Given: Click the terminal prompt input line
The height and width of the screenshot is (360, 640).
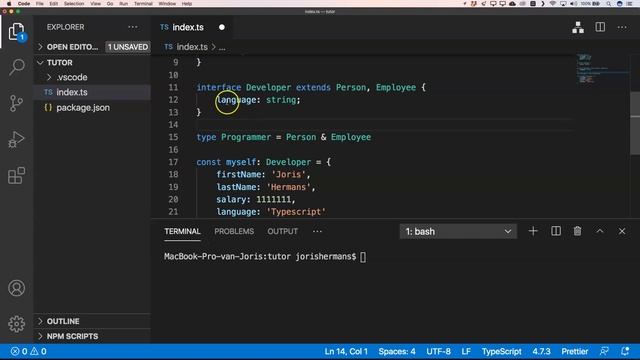Looking at the screenshot, I should (x=264, y=257).
